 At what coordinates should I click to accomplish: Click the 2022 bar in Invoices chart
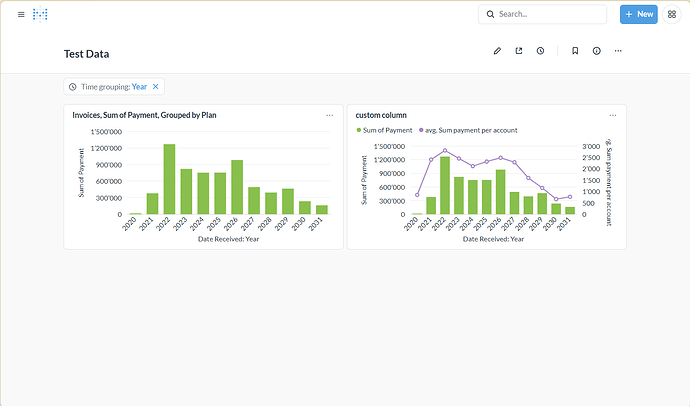[x=169, y=179]
